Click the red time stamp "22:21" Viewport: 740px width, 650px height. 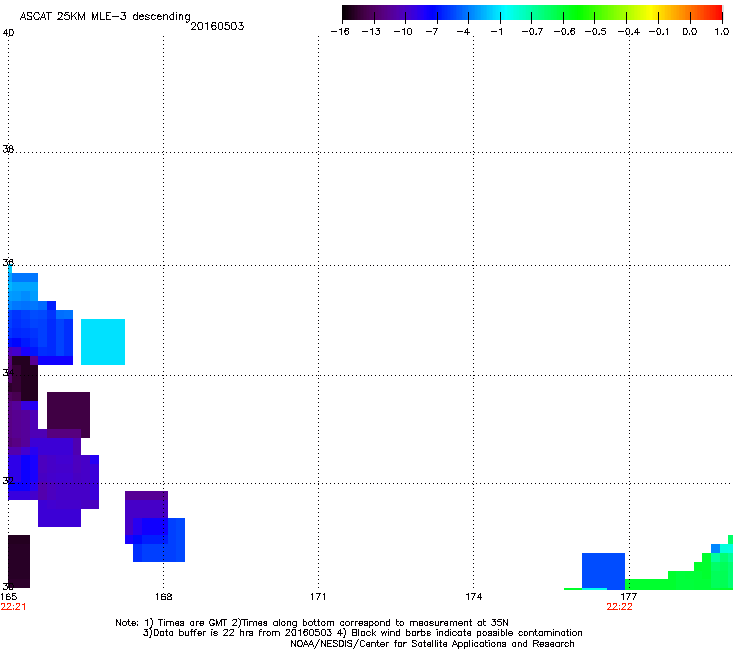point(13,607)
